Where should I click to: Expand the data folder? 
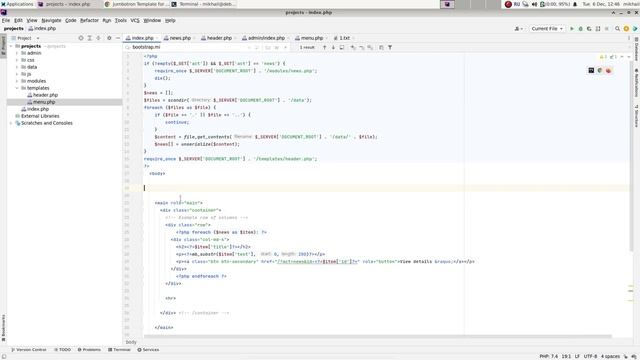point(17,67)
